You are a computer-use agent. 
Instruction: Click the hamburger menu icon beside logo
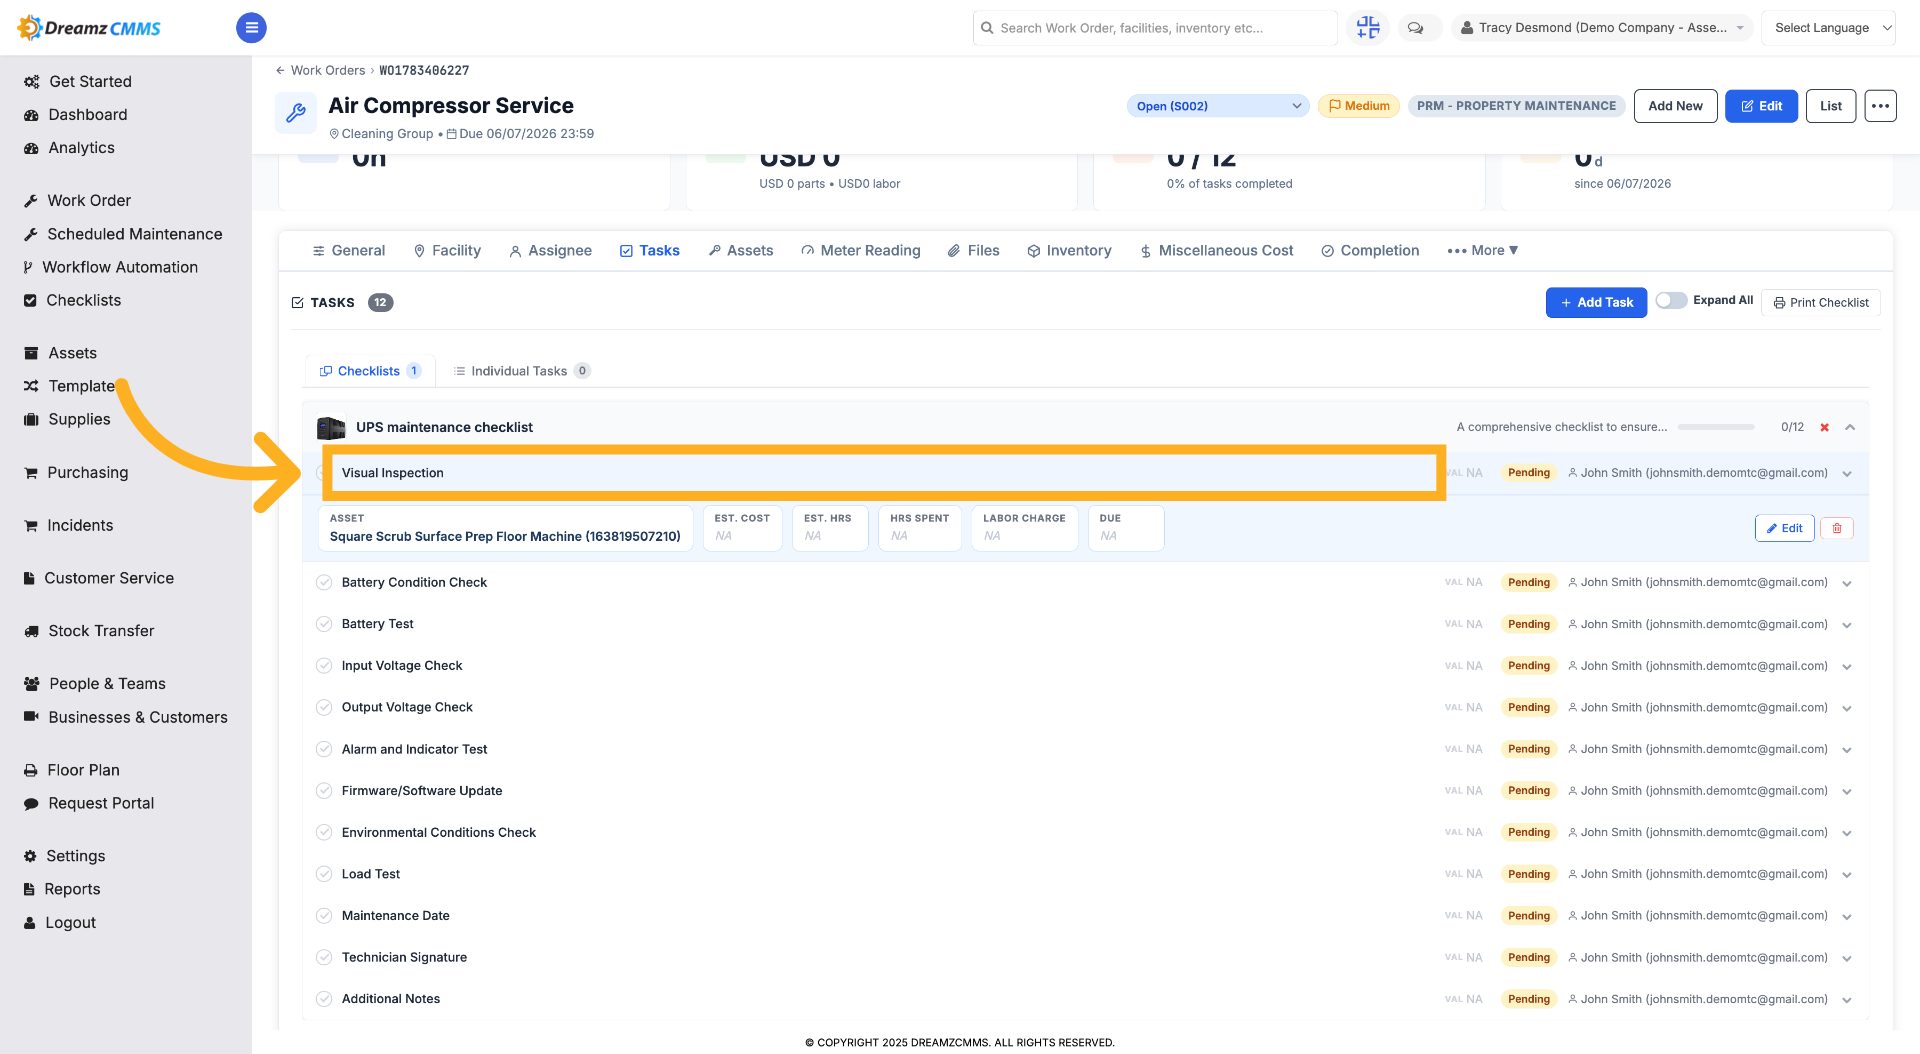[x=251, y=28]
